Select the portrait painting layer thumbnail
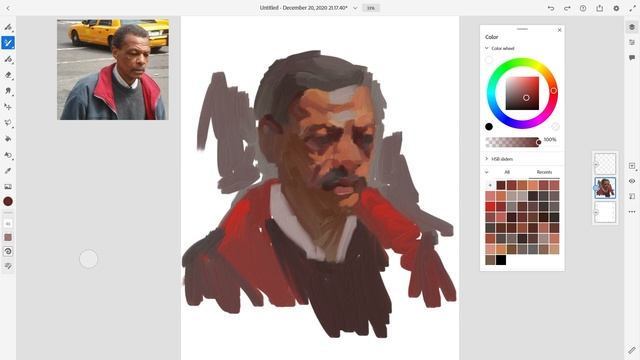 605,188
